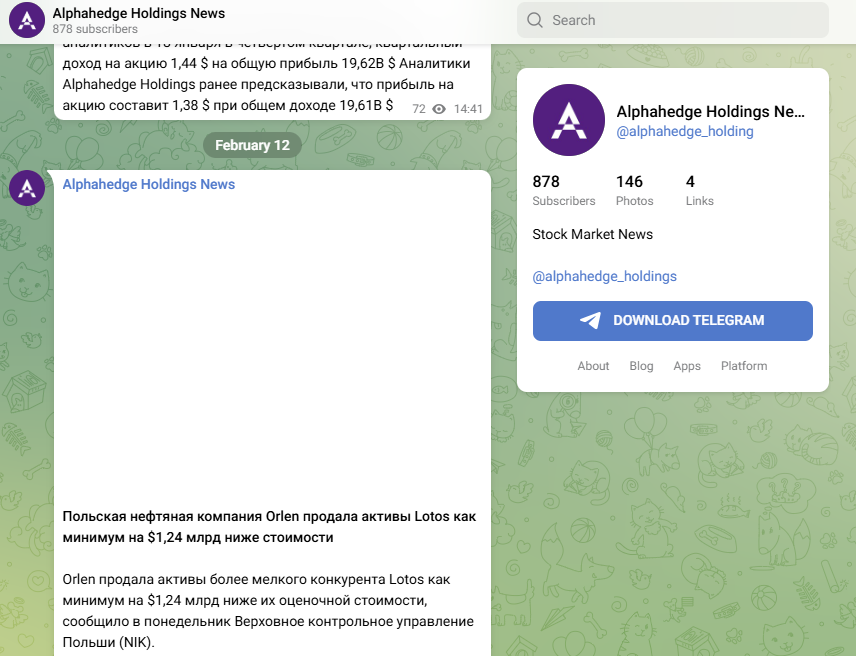The image size is (856, 656).
Task: Open the About page link
Action: (x=593, y=366)
